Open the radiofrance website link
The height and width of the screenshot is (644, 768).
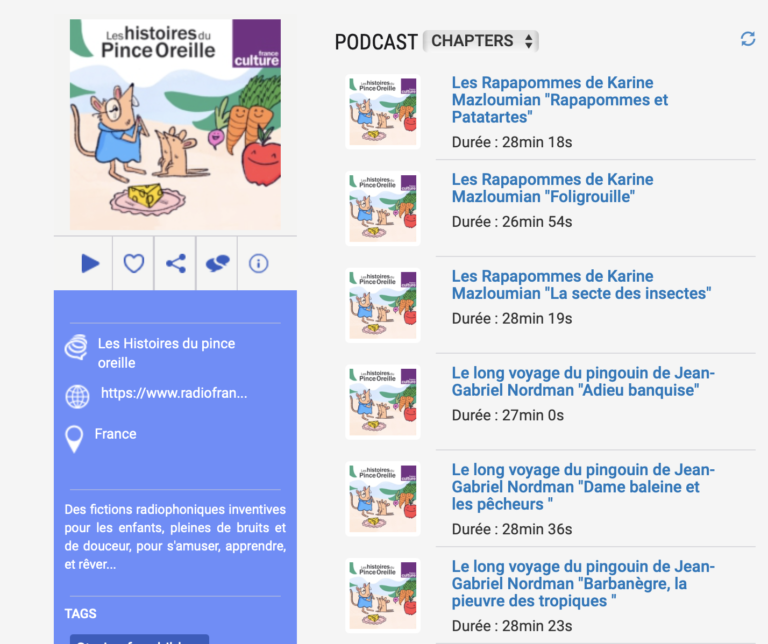[x=174, y=393]
